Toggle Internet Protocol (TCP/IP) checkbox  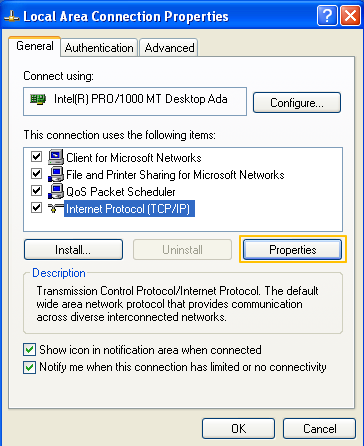click(x=36, y=208)
